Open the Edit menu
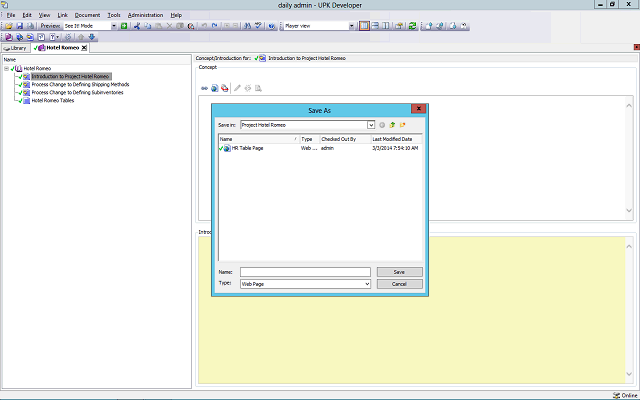640x400 pixels. [x=27, y=15]
